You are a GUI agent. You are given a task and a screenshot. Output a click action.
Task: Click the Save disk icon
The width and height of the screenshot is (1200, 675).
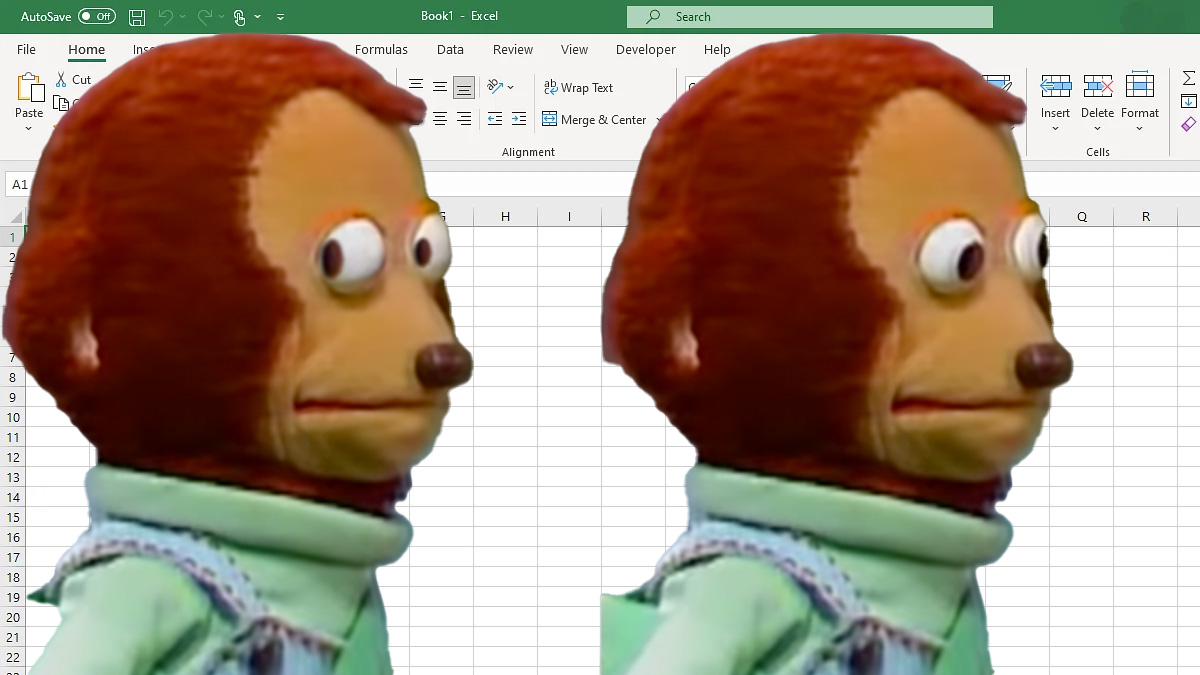(137, 17)
